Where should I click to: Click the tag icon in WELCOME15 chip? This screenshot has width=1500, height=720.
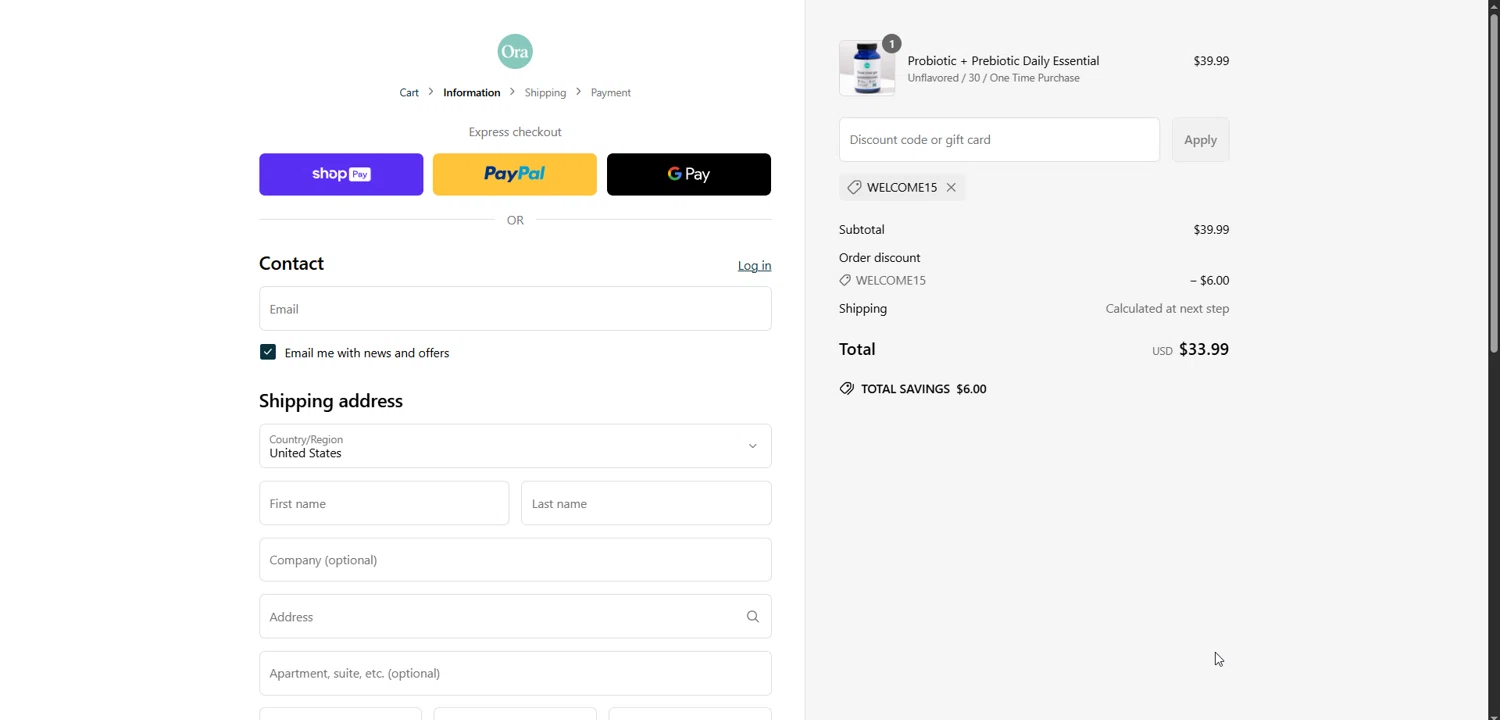(x=854, y=187)
